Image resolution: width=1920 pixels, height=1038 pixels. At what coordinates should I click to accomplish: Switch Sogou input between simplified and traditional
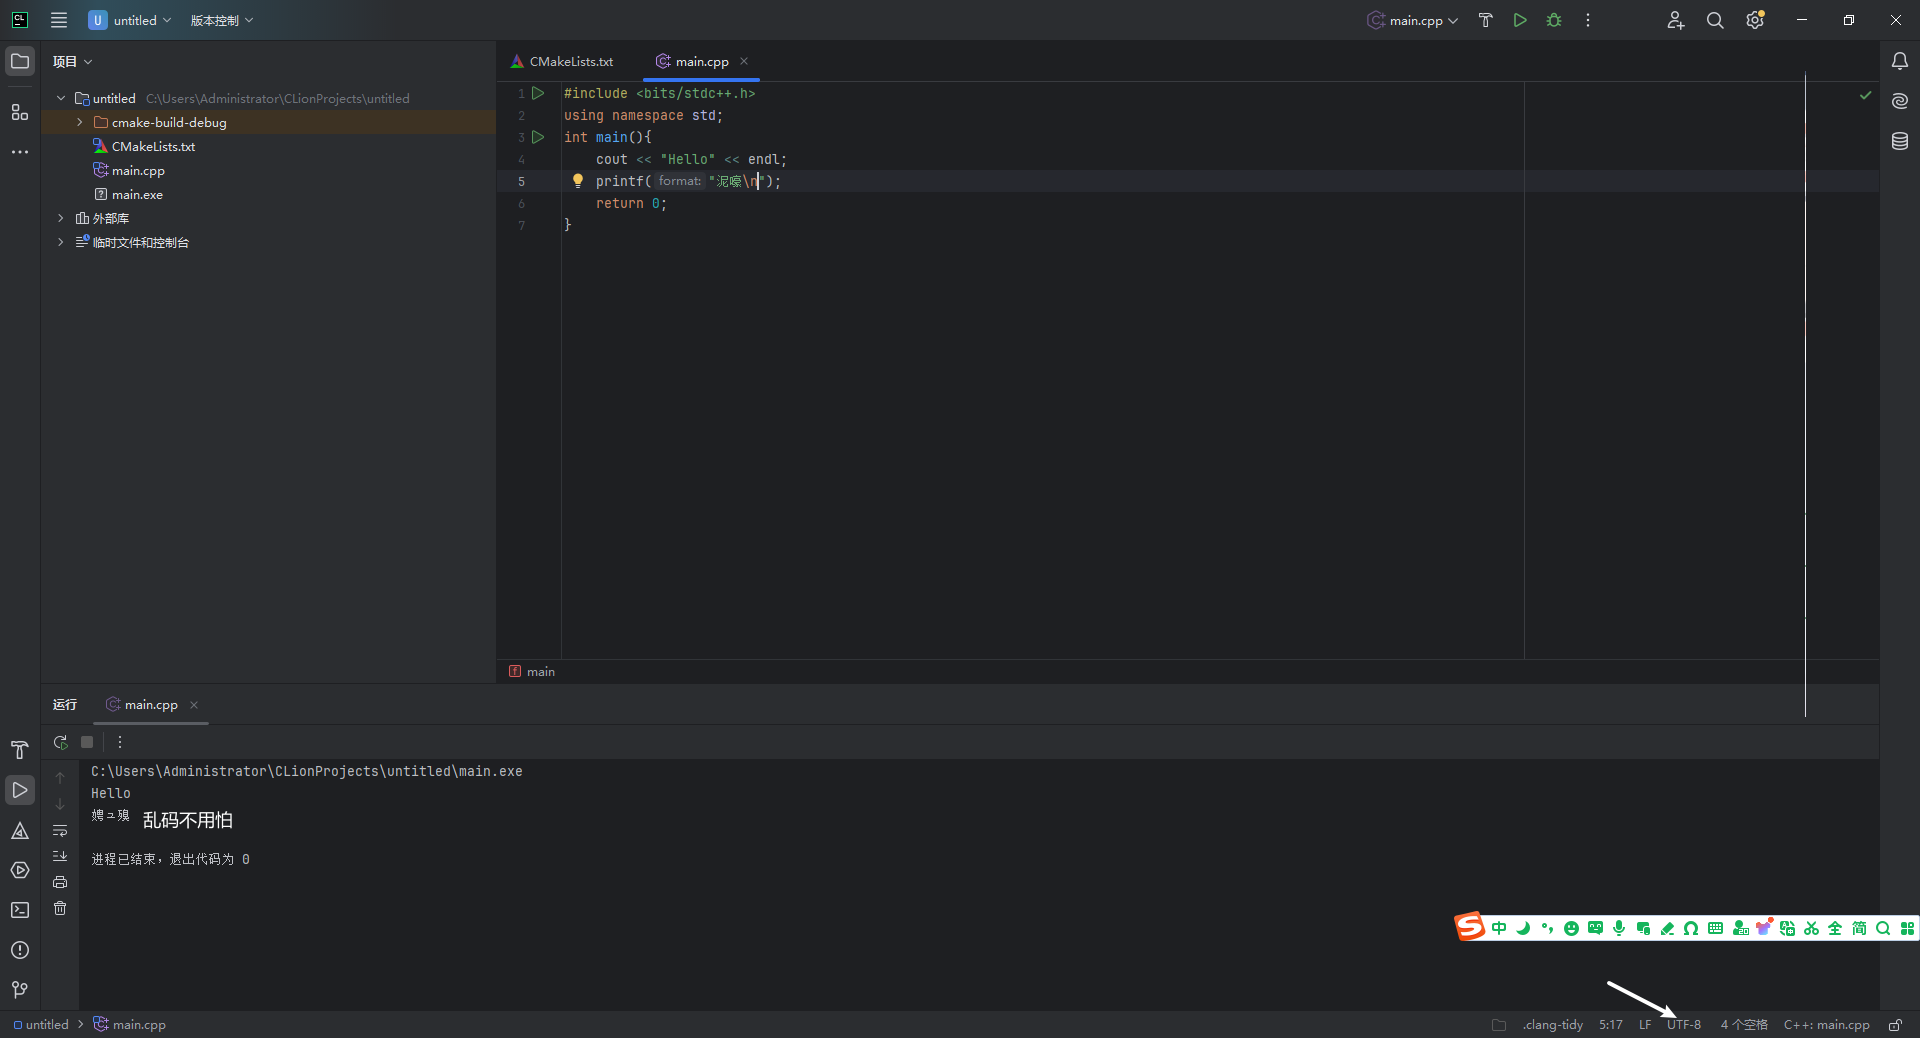[x=1858, y=928]
